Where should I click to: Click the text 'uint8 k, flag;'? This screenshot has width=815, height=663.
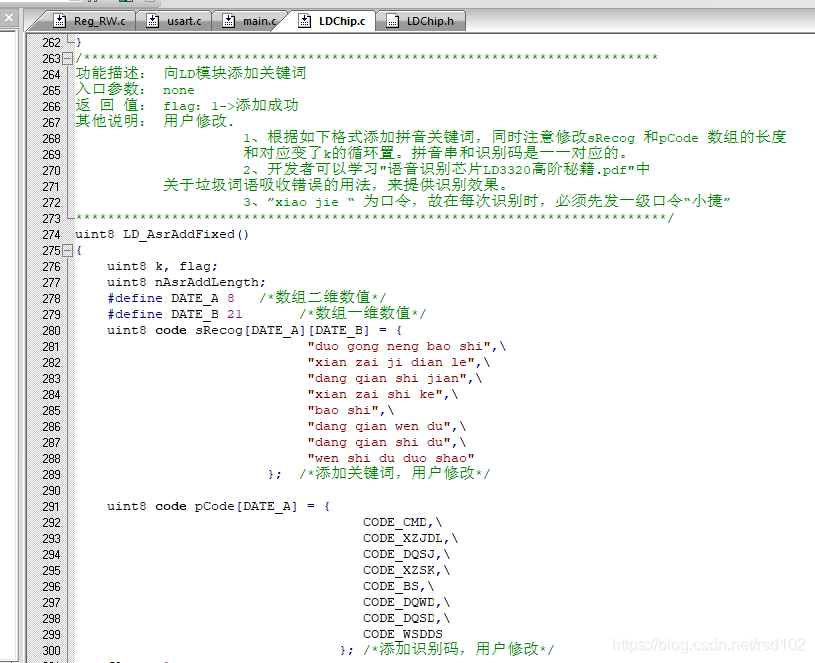(162, 267)
